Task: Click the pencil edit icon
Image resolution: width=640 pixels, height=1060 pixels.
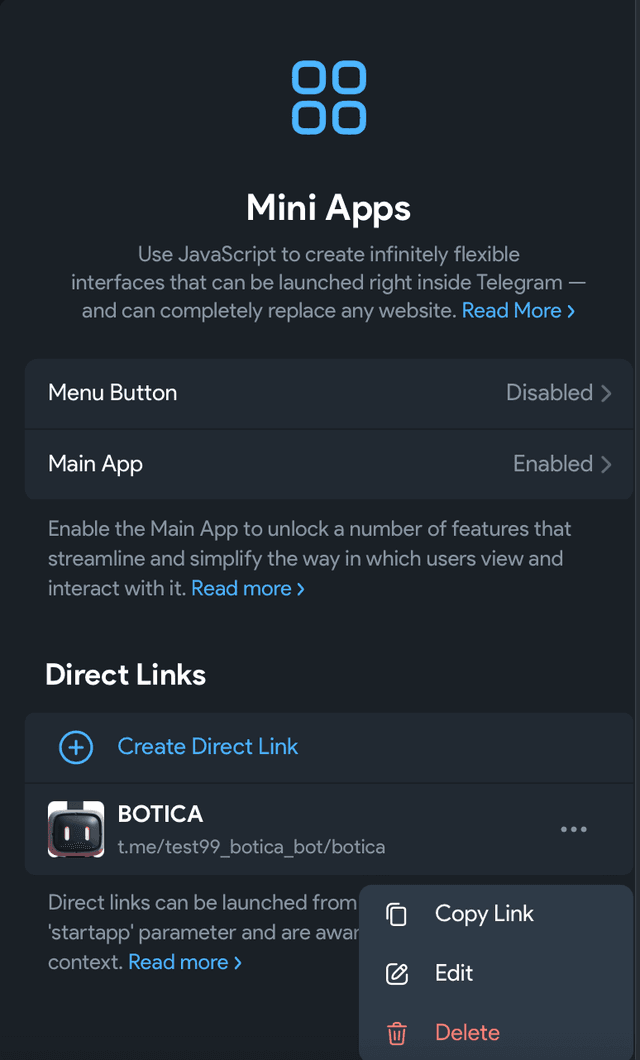Action: click(397, 974)
